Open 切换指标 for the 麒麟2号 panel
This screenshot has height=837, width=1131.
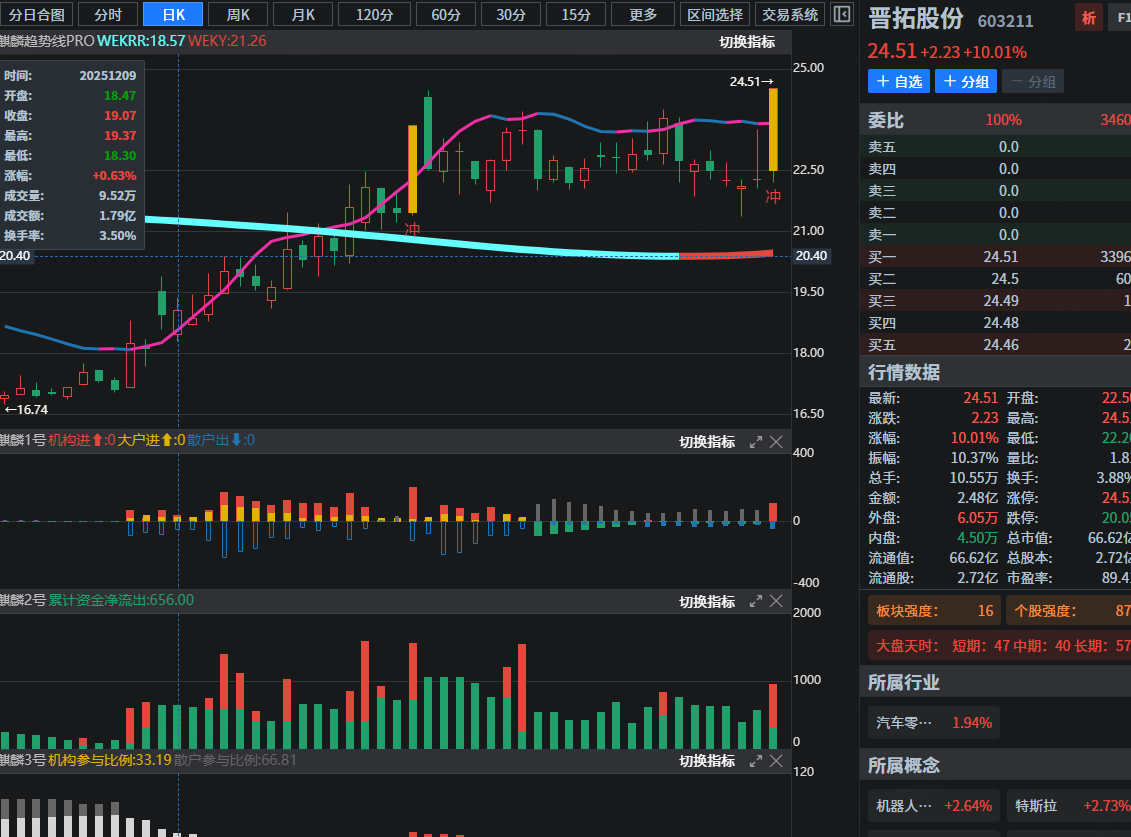707,601
